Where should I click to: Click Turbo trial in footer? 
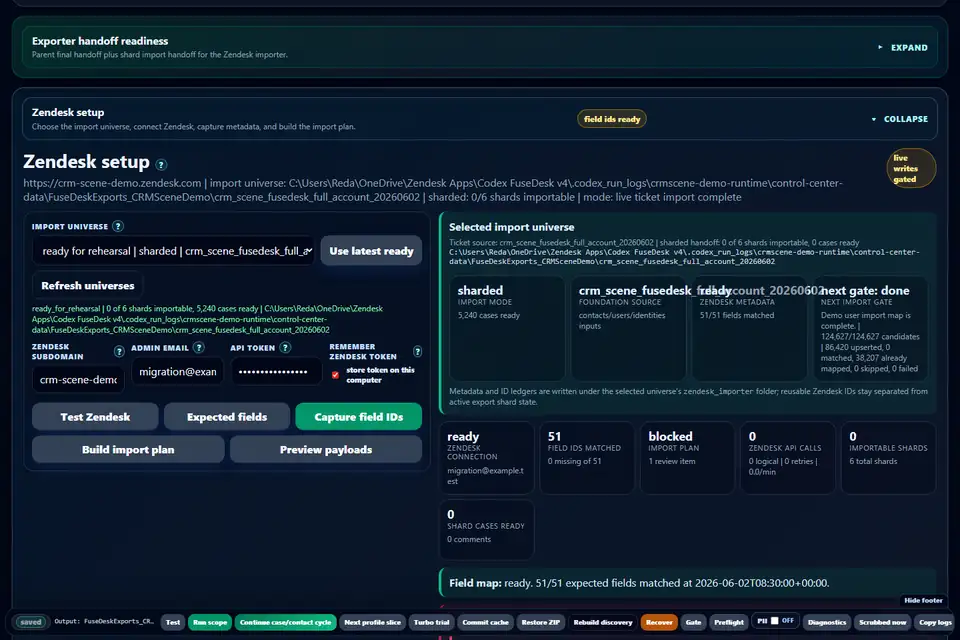[x=432, y=622]
